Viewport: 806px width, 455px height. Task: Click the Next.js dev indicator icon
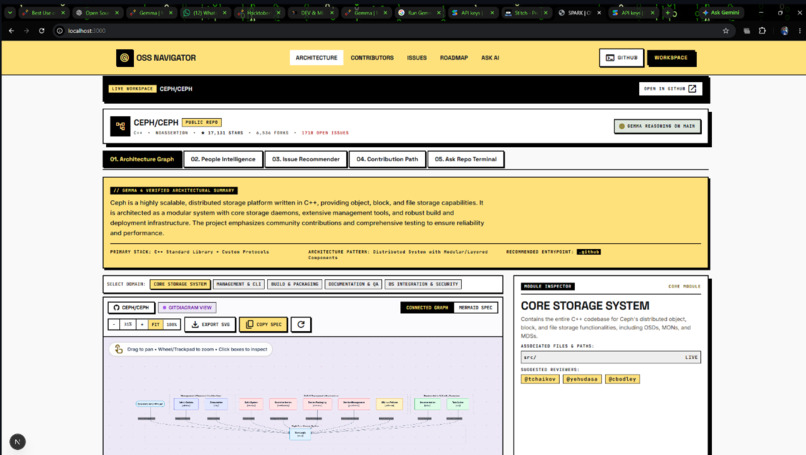coord(17,442)
